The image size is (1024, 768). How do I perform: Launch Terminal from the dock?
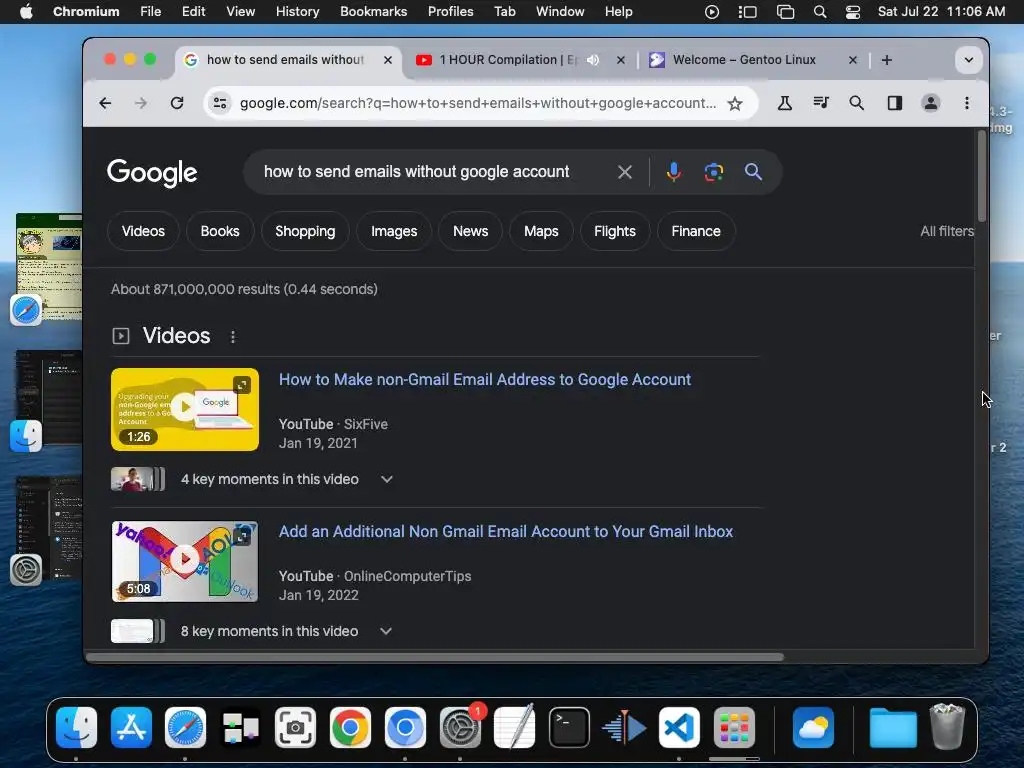pos(569,728)
